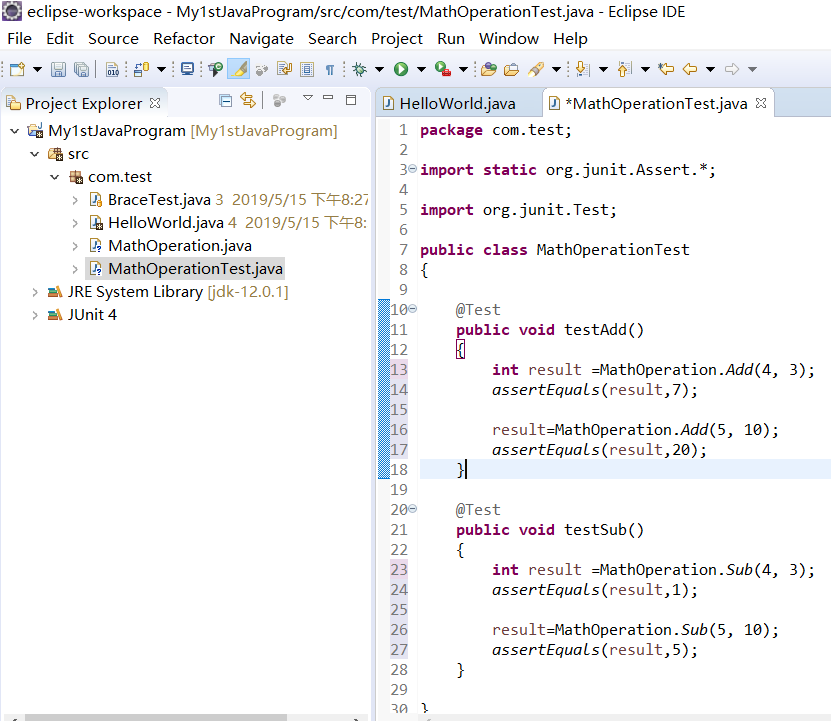This screenshot has width=831, height=721.
Task: Toggle Show Whitespace Characters pilcrow icon
Action: click(x=330, y=69)
